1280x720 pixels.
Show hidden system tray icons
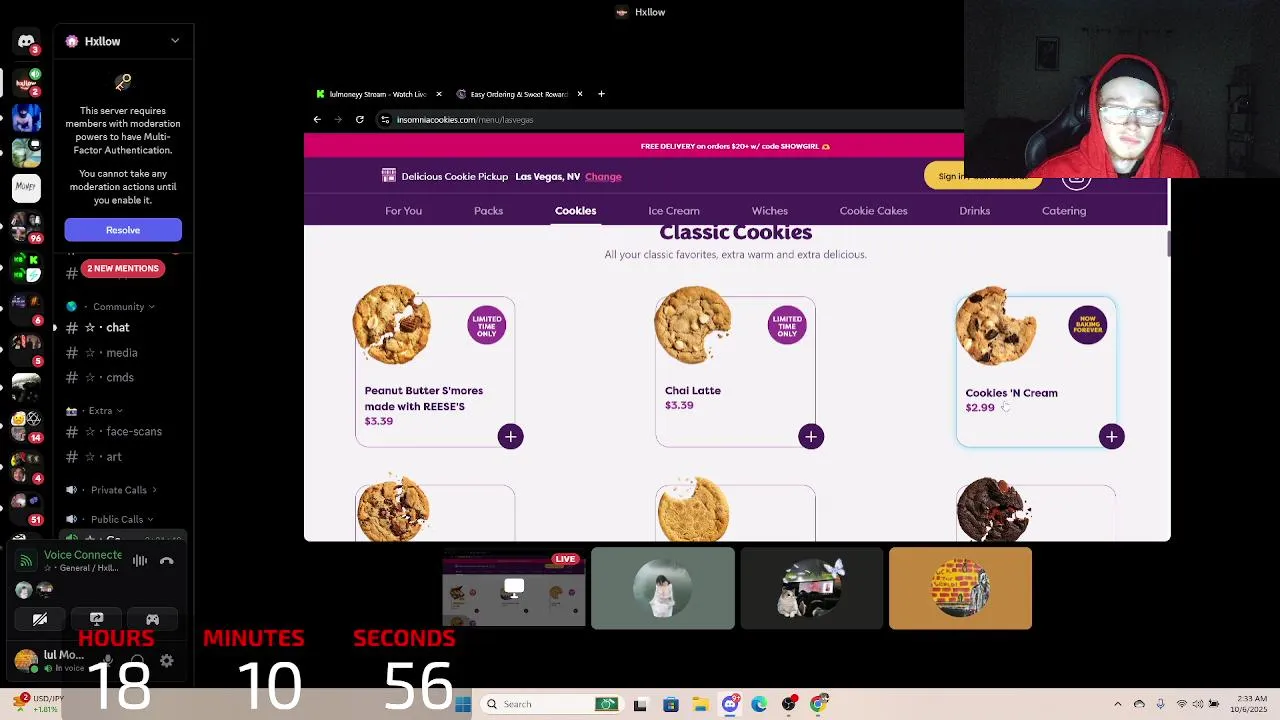(x=1118, y=704)
